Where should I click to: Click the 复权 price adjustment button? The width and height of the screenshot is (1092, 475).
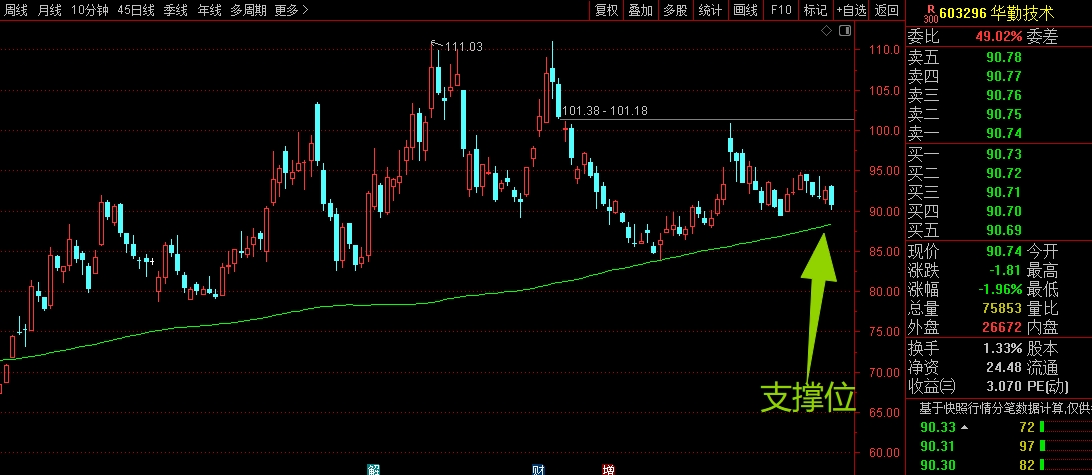(x=606, y=10)
